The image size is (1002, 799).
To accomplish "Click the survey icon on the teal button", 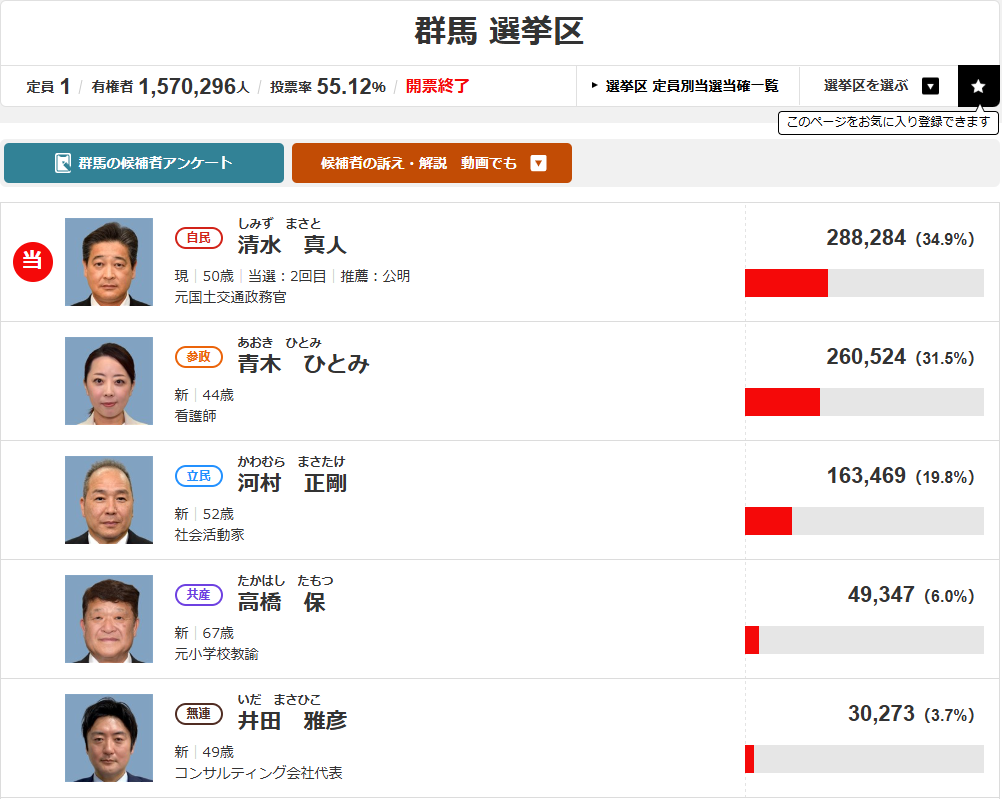I will click(x=63, y=163).
